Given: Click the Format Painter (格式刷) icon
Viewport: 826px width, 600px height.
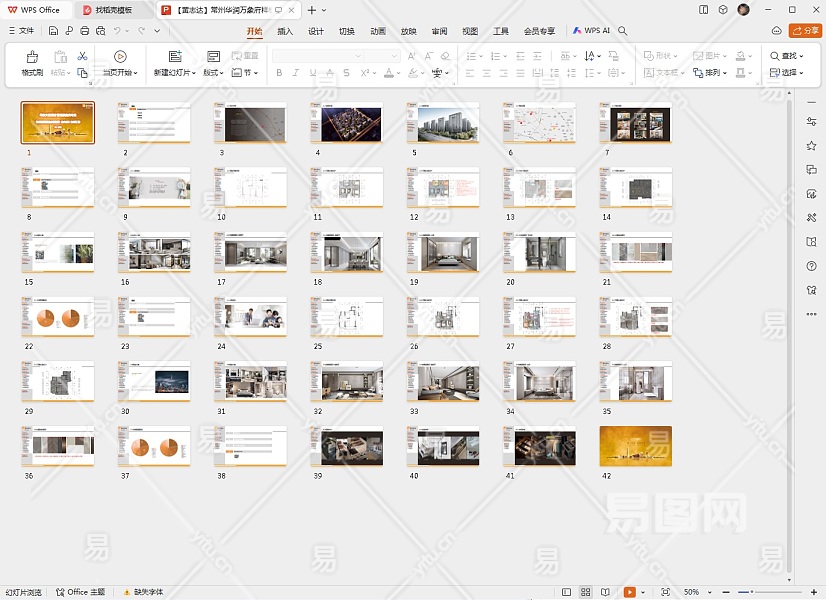Looking at the screenshot, I should (x=32, y=58).
